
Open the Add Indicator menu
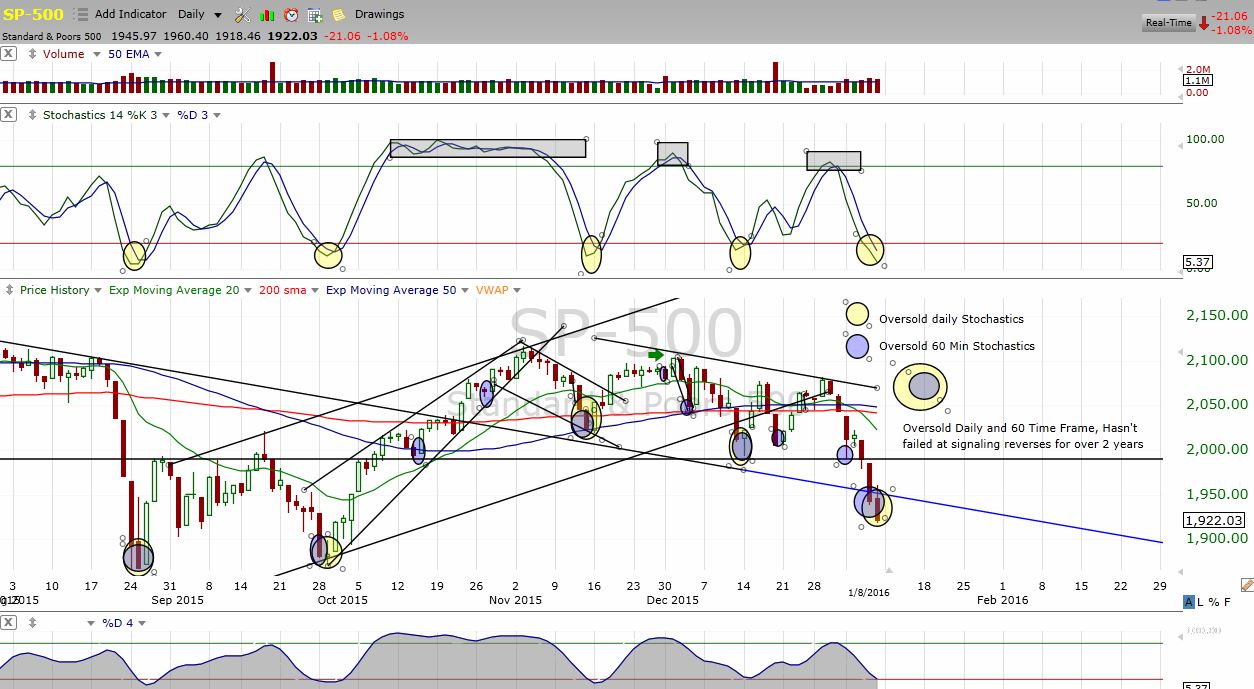click(130, 15)
